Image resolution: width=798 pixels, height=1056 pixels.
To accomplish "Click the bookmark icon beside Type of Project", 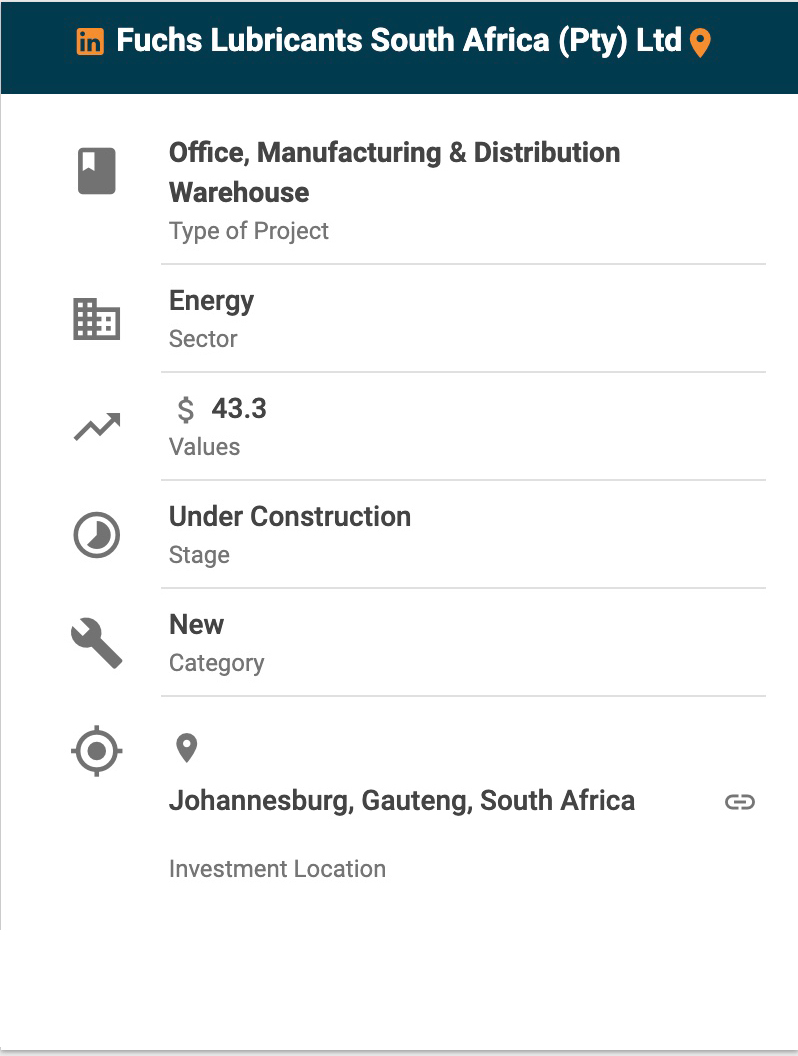I will [x=97, y=171].
